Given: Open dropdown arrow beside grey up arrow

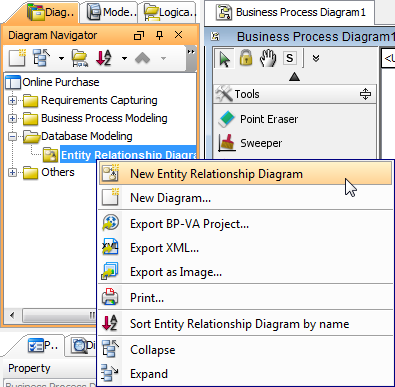Looking at the screenshot, I should pos(163,58).
